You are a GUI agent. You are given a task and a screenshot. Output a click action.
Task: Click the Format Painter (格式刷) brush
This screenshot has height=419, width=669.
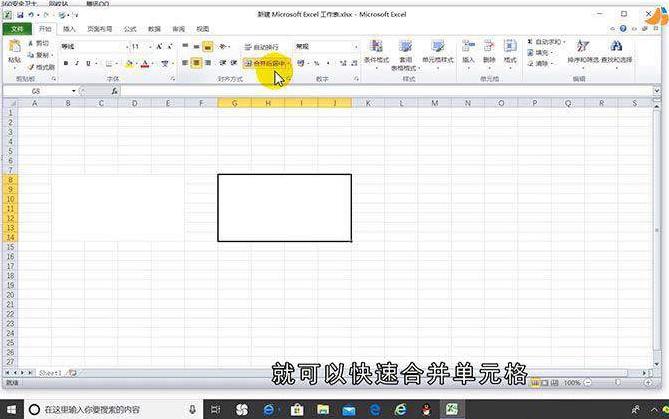31,67
